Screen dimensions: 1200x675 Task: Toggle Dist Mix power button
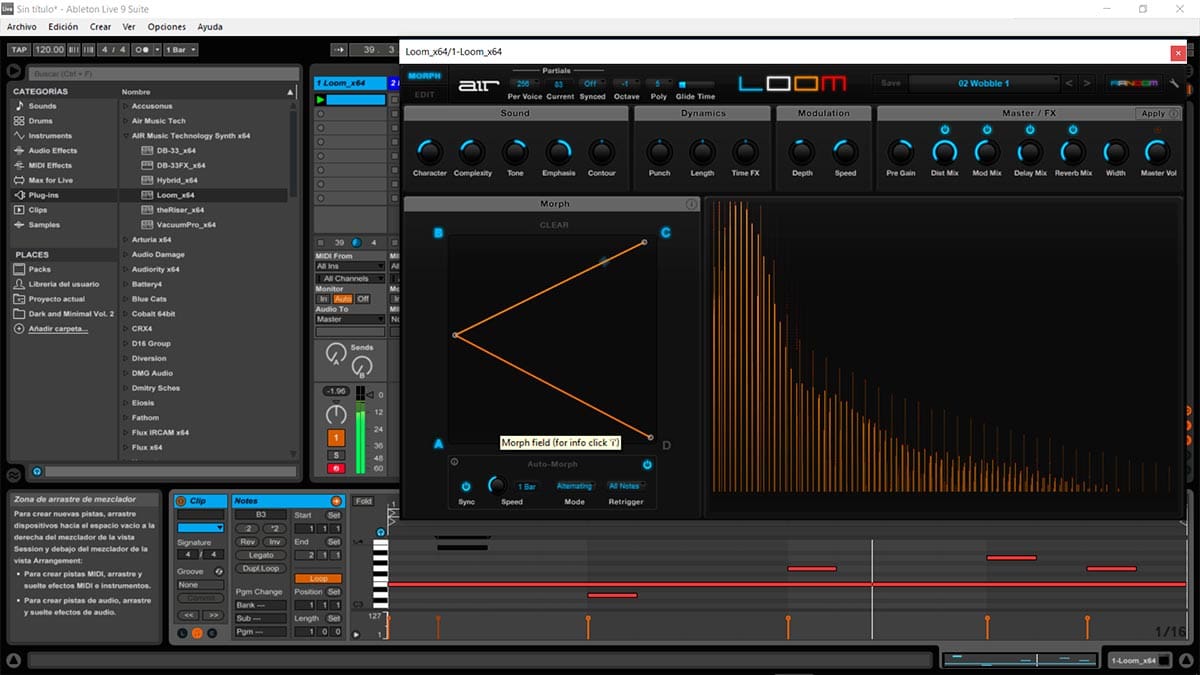[x=944, y=130]
